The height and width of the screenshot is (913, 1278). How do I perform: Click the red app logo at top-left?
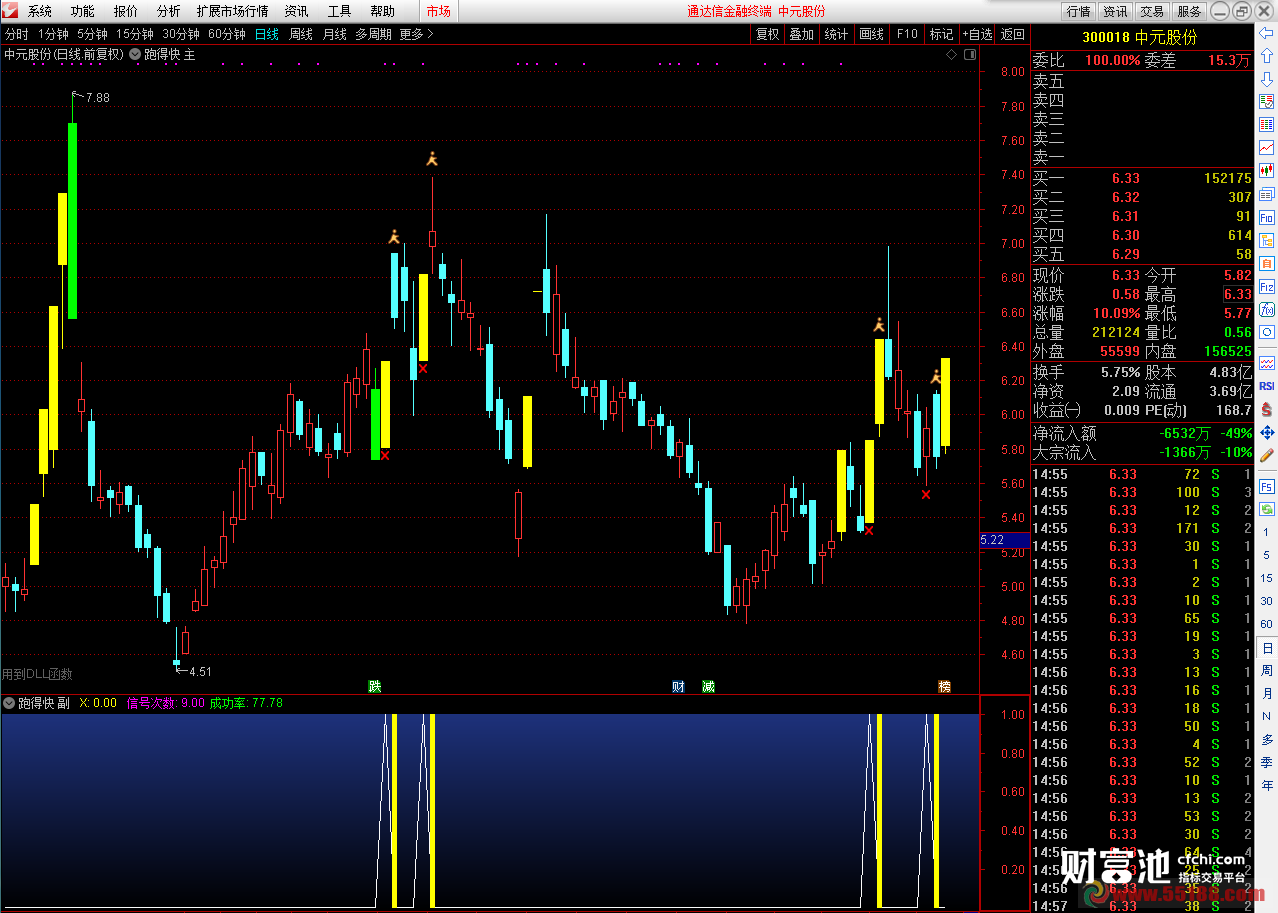pos(11,11)
